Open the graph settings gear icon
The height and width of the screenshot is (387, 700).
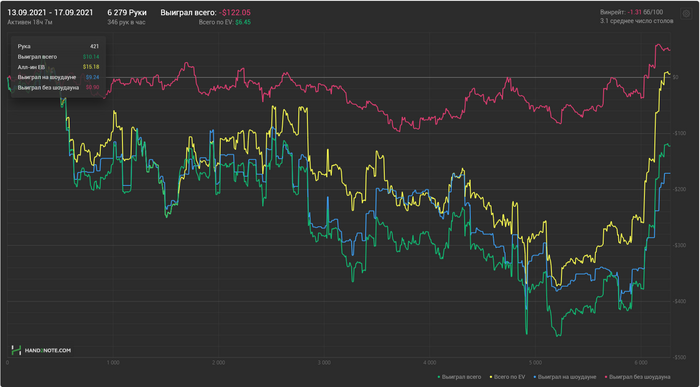(x=686, y=14)
